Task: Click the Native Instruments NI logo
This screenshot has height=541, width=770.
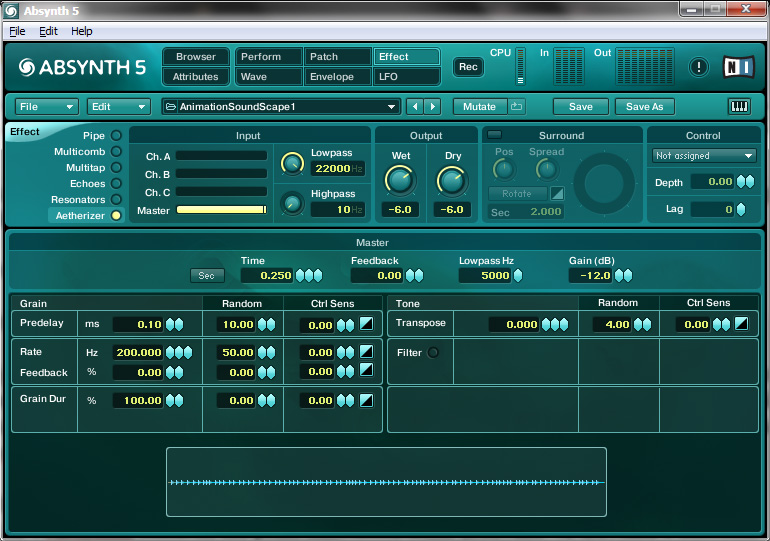Action: [x=738, y=67]
